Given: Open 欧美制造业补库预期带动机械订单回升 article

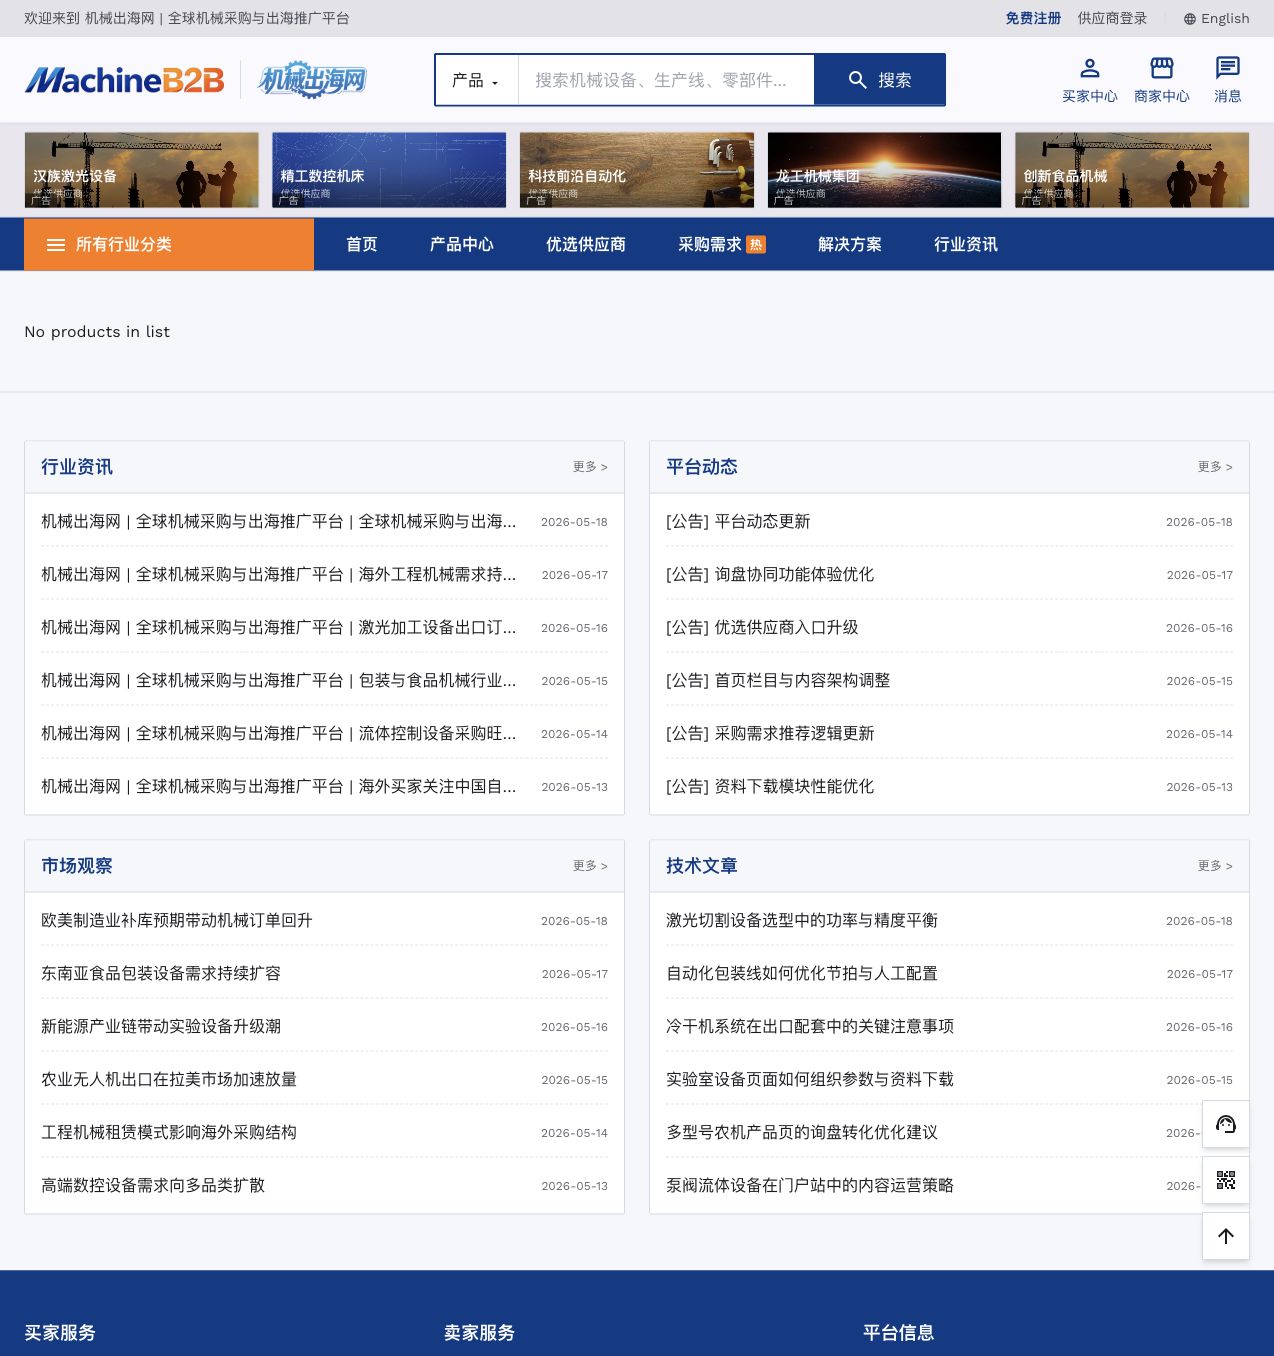Looking at the screenshot, I should click(177, 921).
